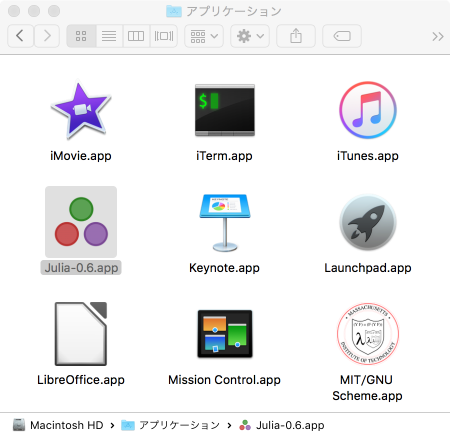Click the highlighted Julia-0.6.app name label
Viewport: 450px width, 436px height.
tap(81, 268)
